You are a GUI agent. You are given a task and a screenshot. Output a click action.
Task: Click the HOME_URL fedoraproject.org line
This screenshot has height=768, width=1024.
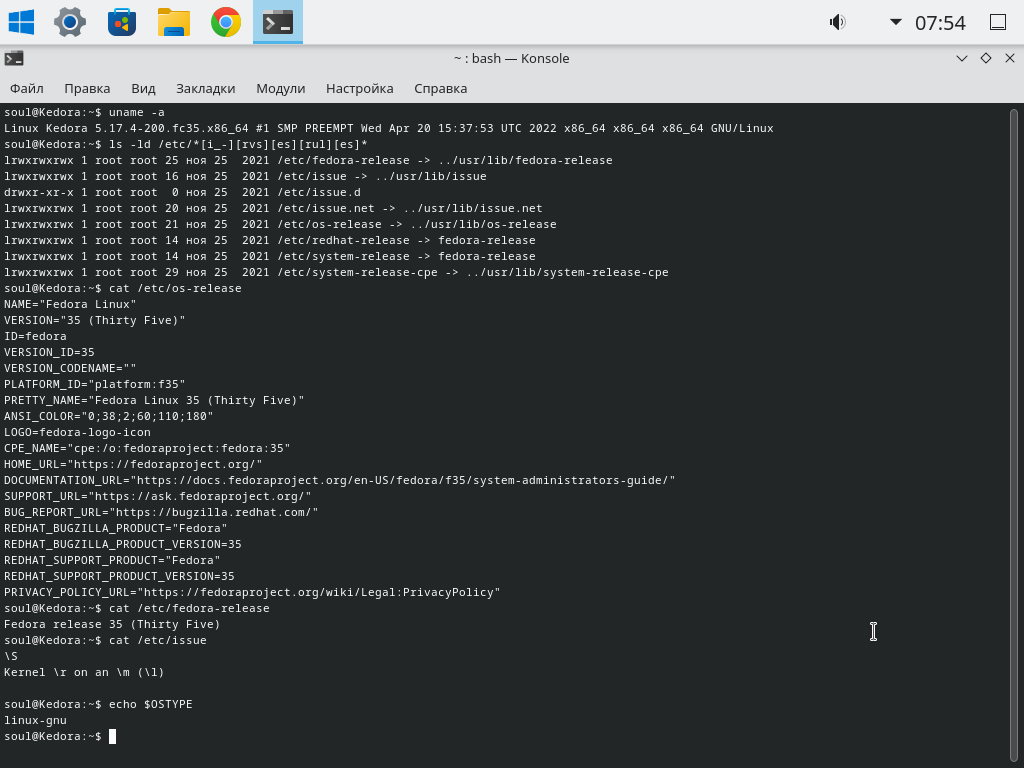[133, 464]
